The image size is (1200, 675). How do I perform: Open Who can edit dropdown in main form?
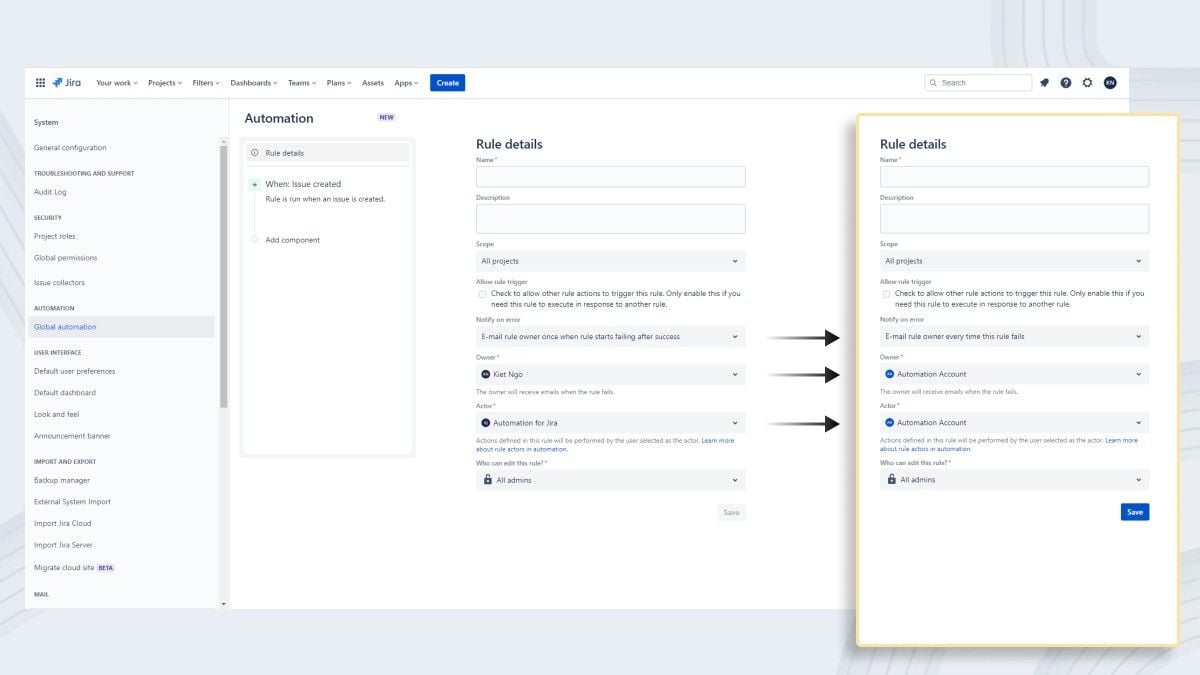point(611,480)
